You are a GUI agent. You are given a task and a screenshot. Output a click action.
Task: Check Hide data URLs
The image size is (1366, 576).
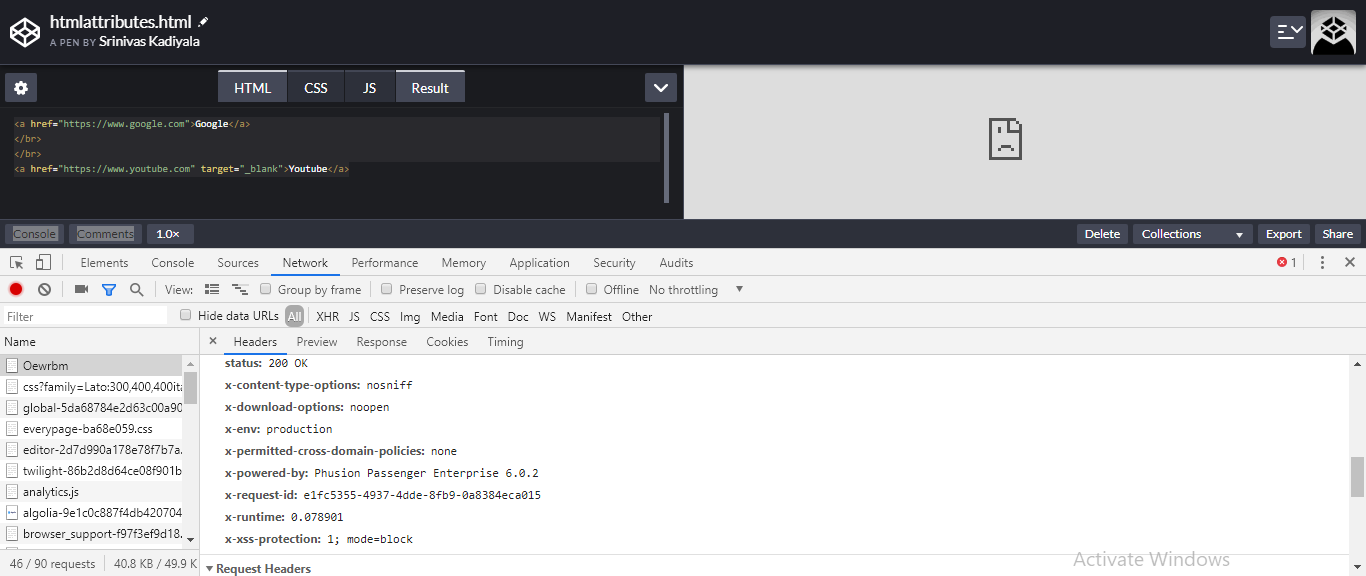point(185,315)
